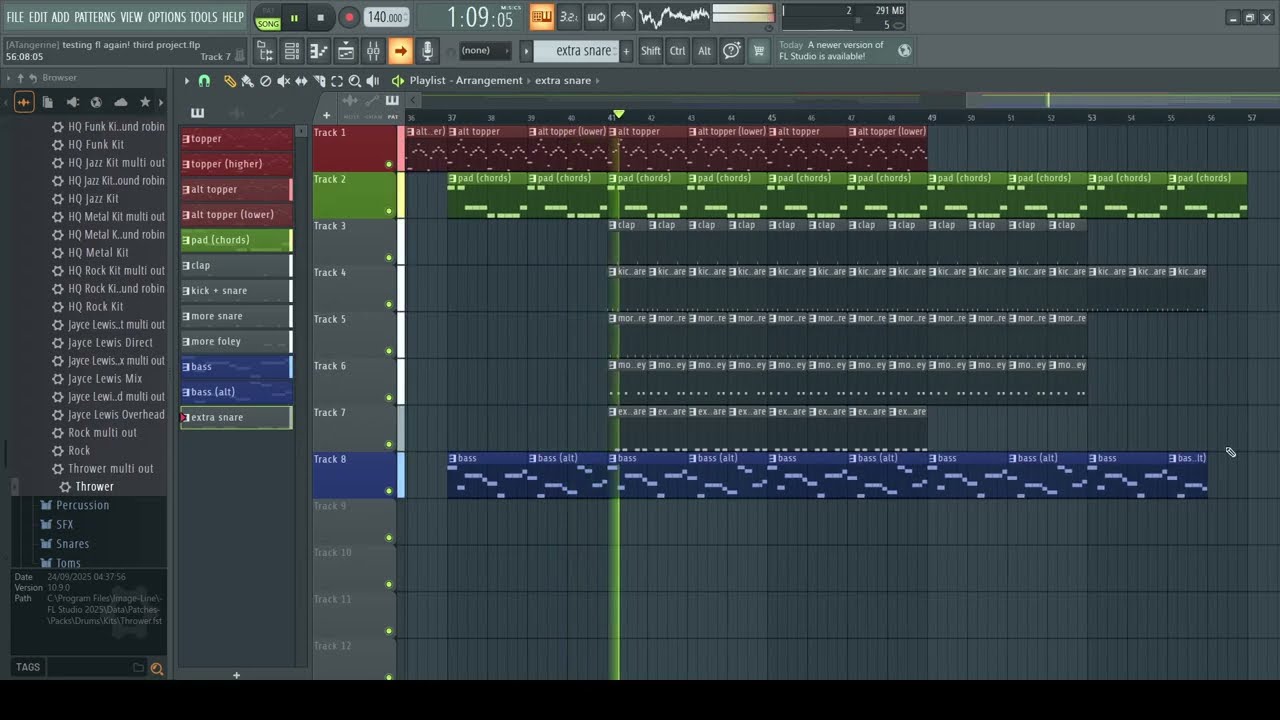Open the browser cloud tab icon
Image resolution: width=1280 pixels, height=720 pixels.
pos(121,102)
